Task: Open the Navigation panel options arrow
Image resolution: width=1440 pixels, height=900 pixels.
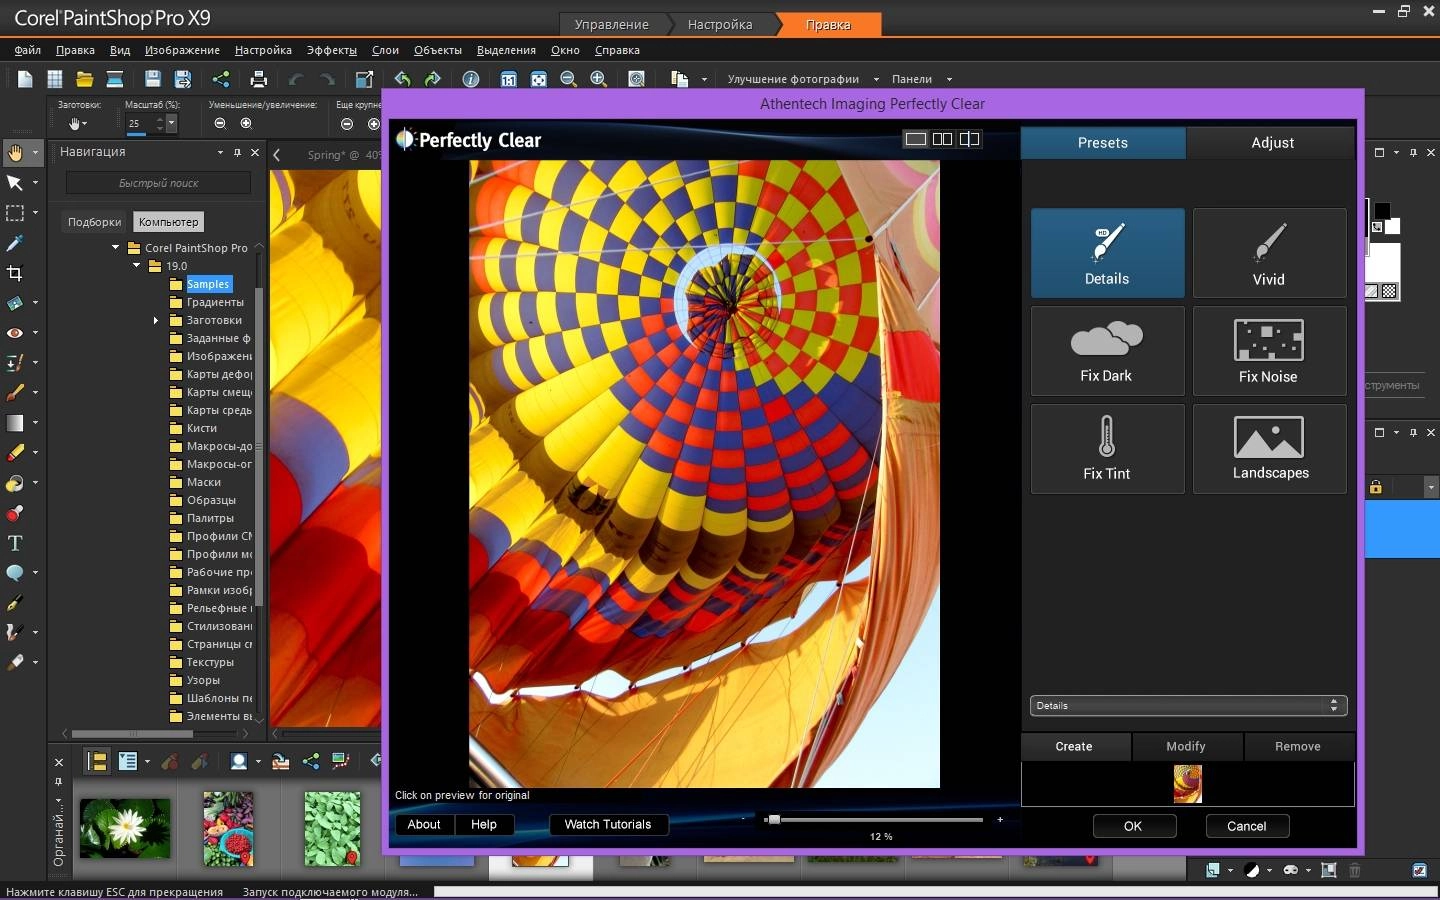Action: click(220, 152)
